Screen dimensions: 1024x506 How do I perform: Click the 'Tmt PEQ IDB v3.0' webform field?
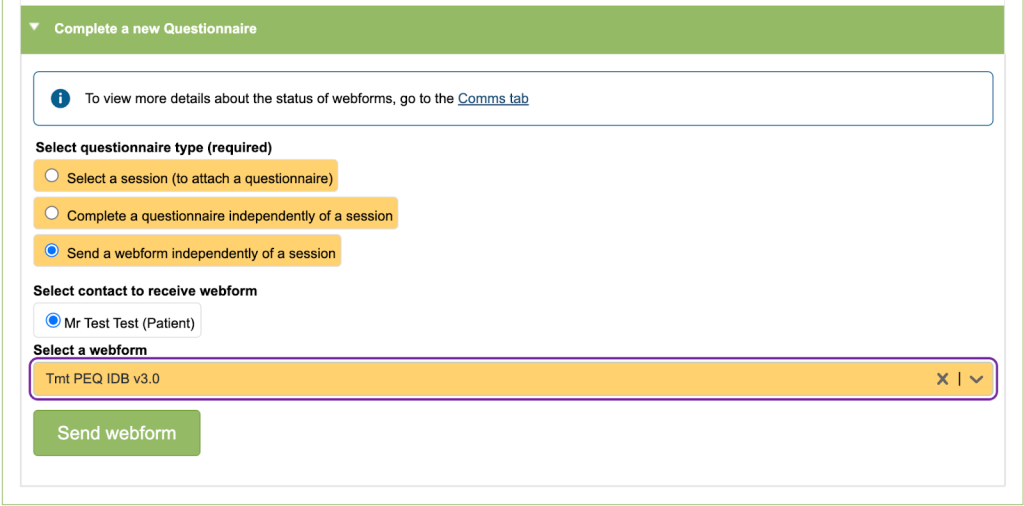click(400, 379)
